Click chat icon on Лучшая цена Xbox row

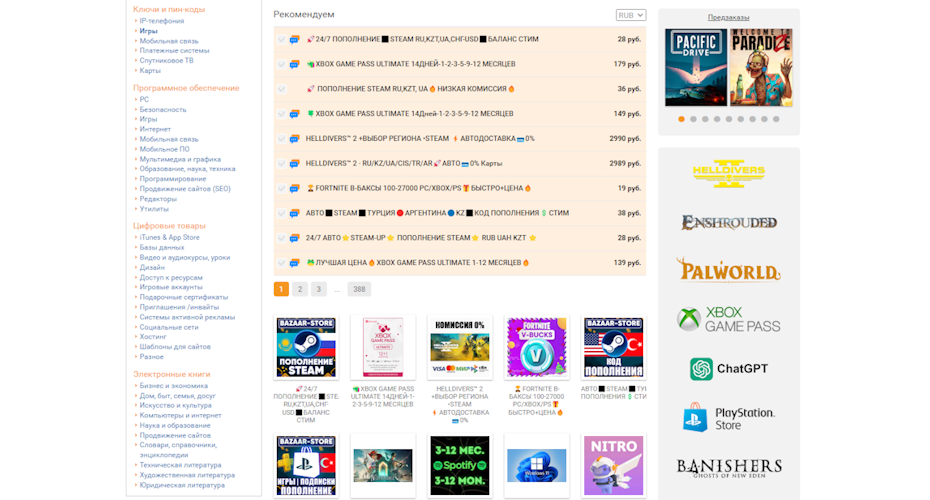pos(295,263)
